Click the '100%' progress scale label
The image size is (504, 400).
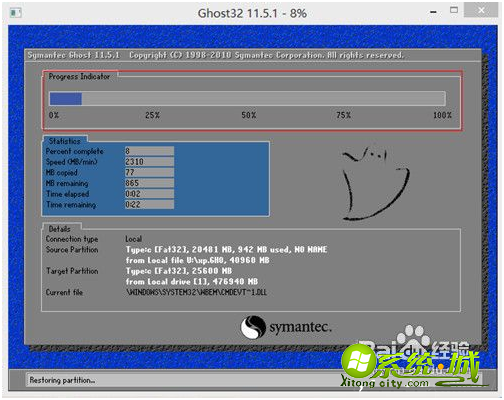pos(442,115)
